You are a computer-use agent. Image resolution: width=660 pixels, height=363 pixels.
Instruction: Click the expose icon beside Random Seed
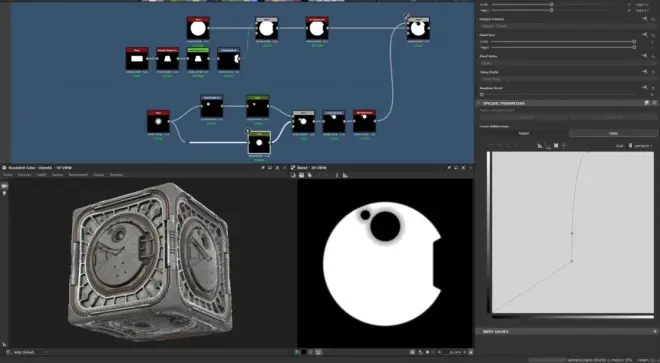pos(644,88)
